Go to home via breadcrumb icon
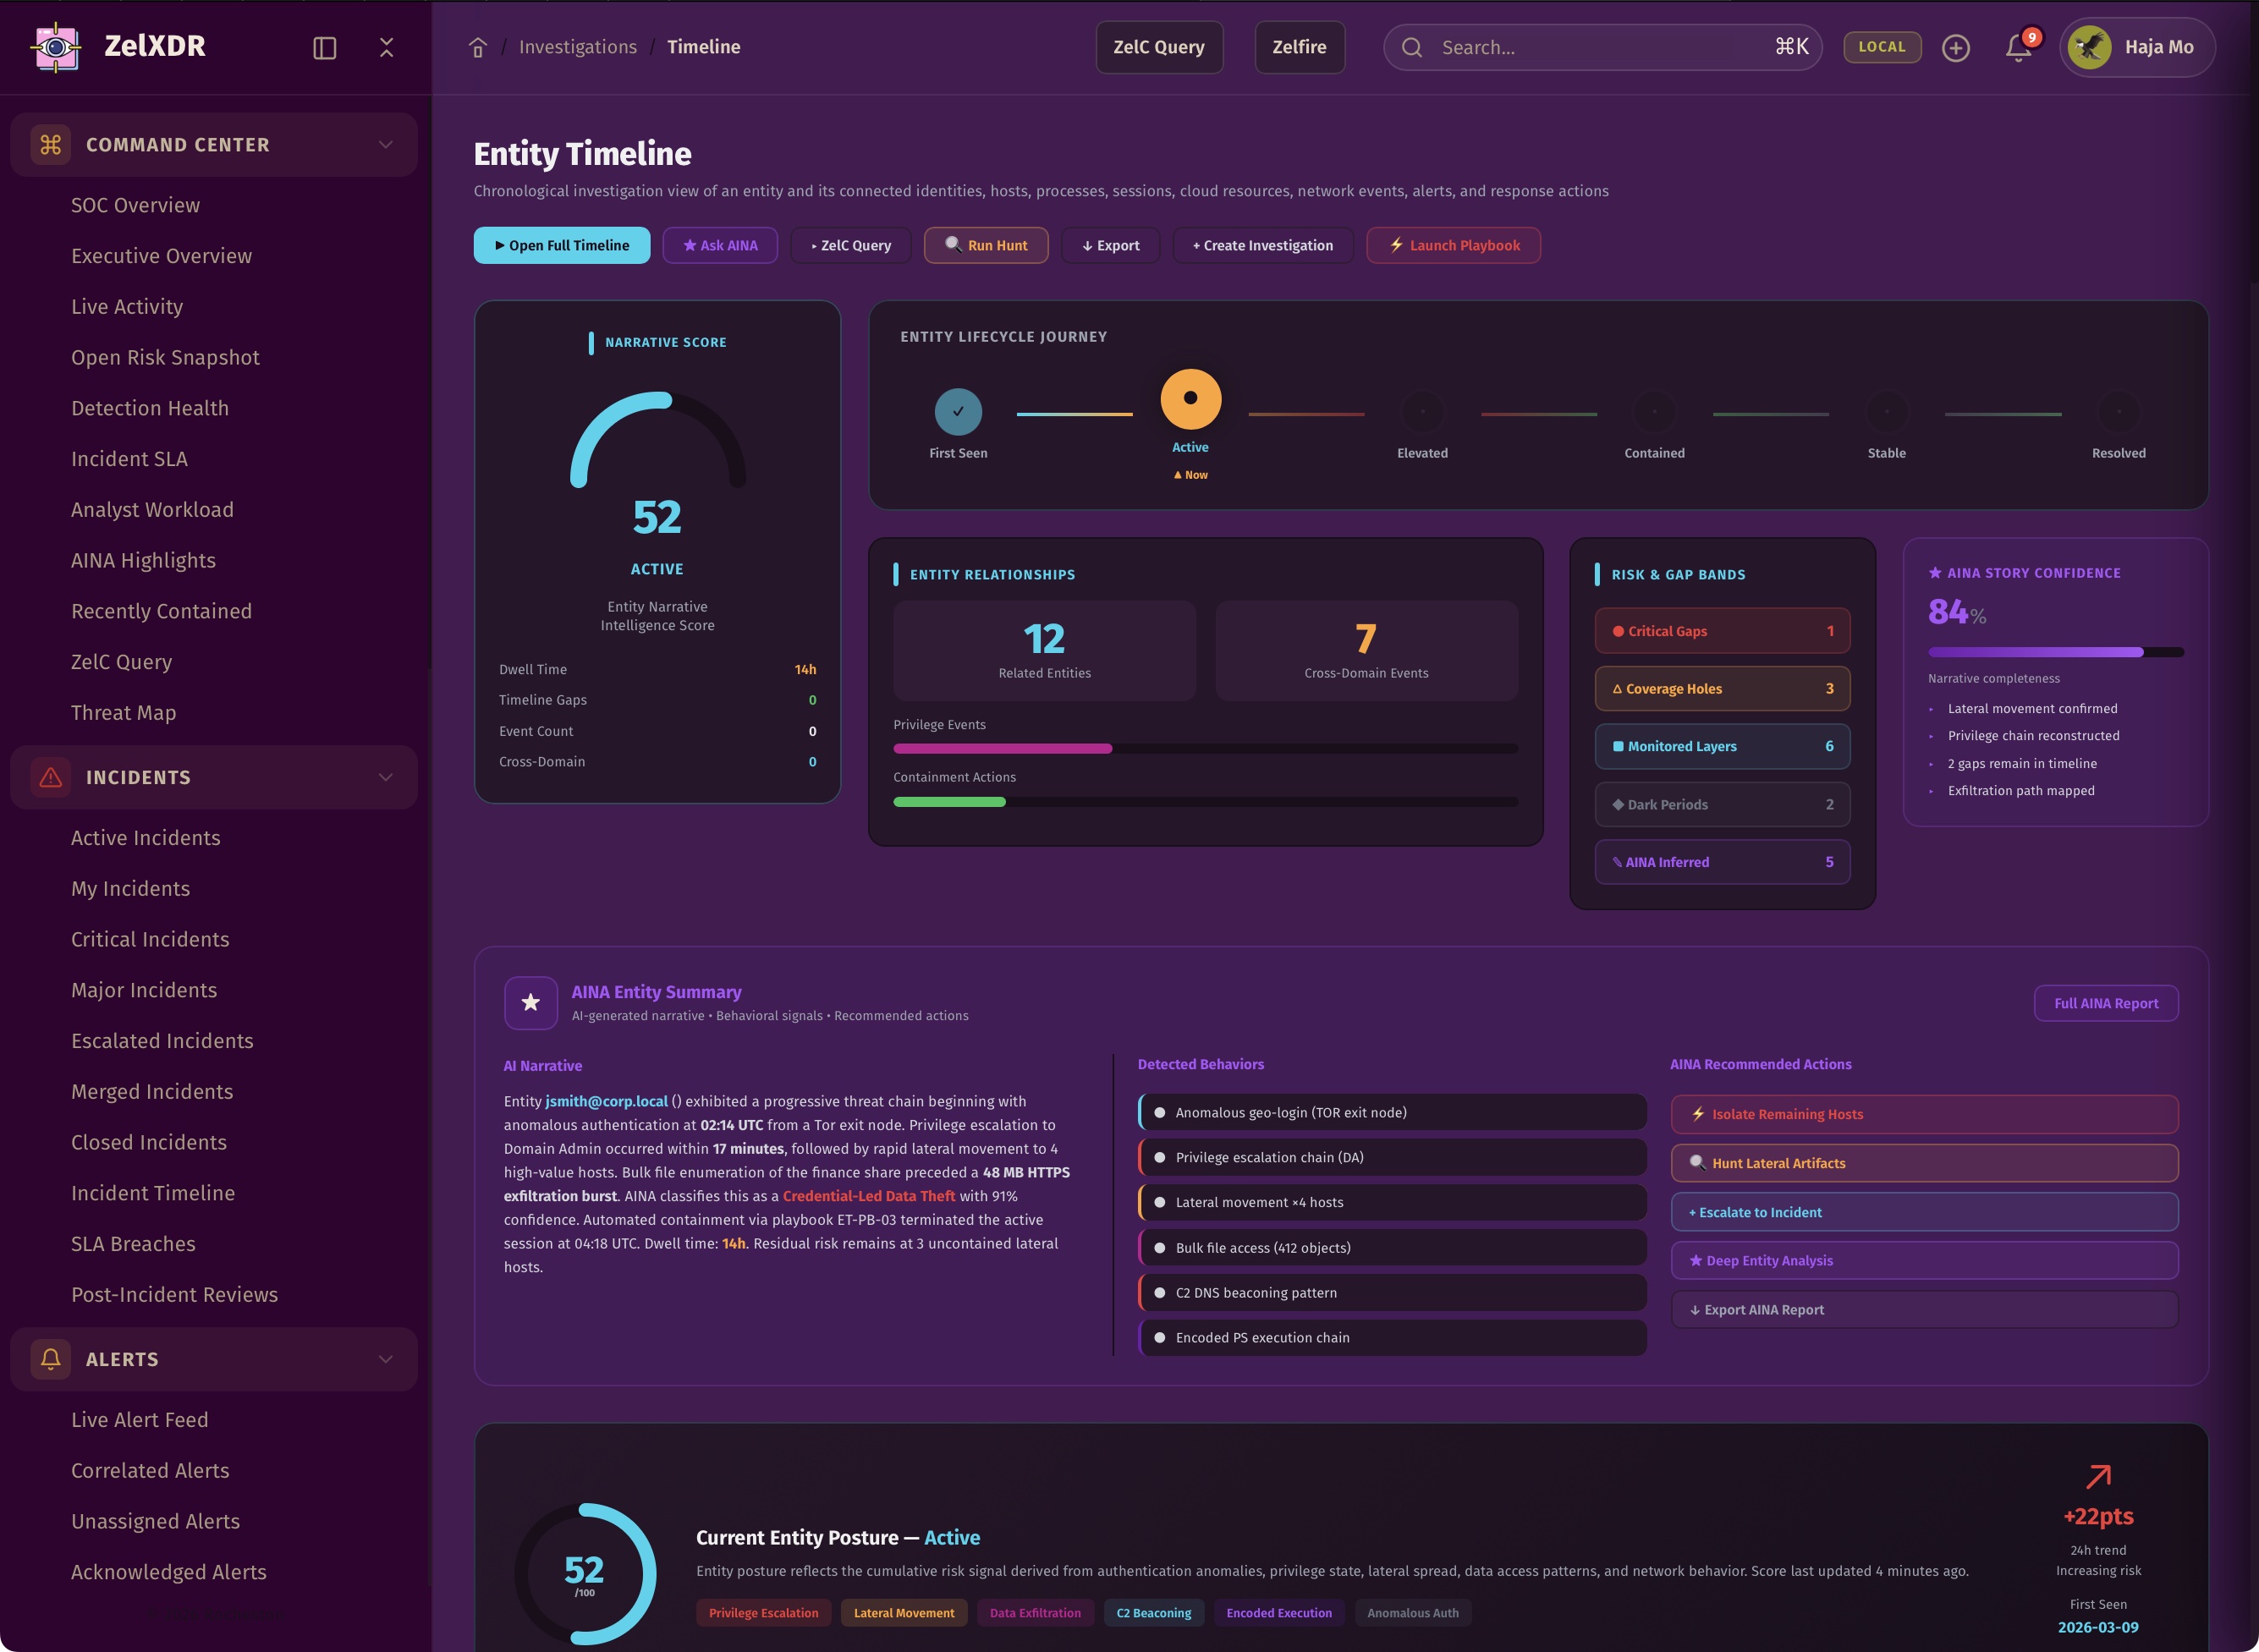This screenshot has height=1652, width=2259. click(478, 48)
